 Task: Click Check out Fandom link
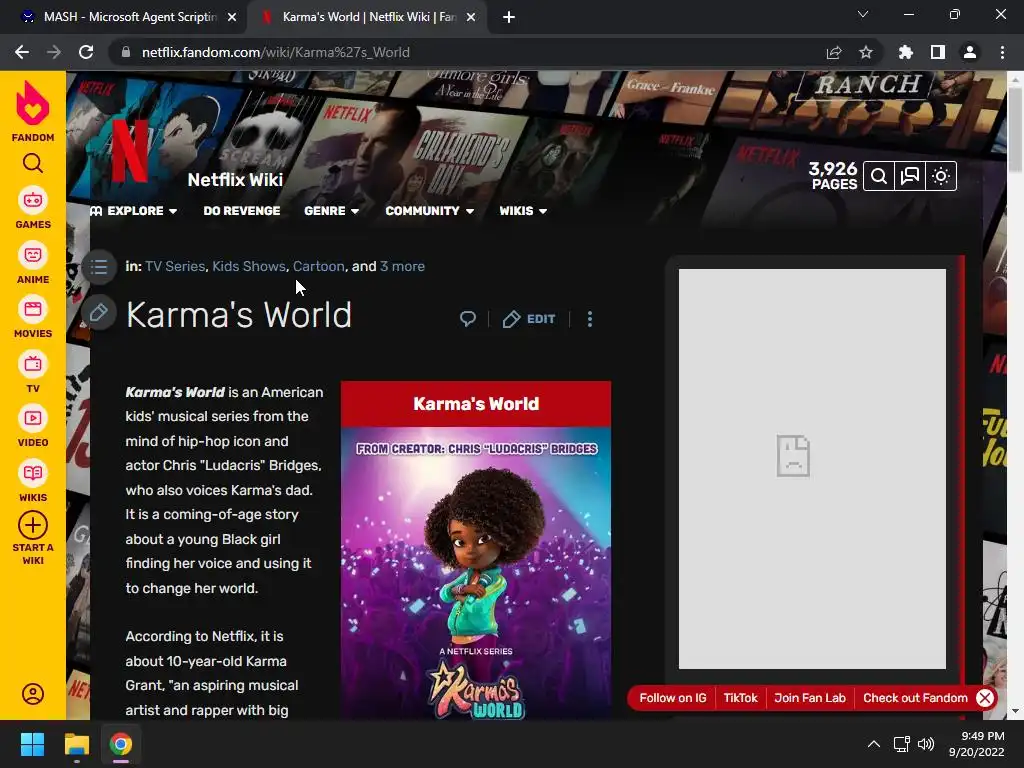click(x=915, y=698)
